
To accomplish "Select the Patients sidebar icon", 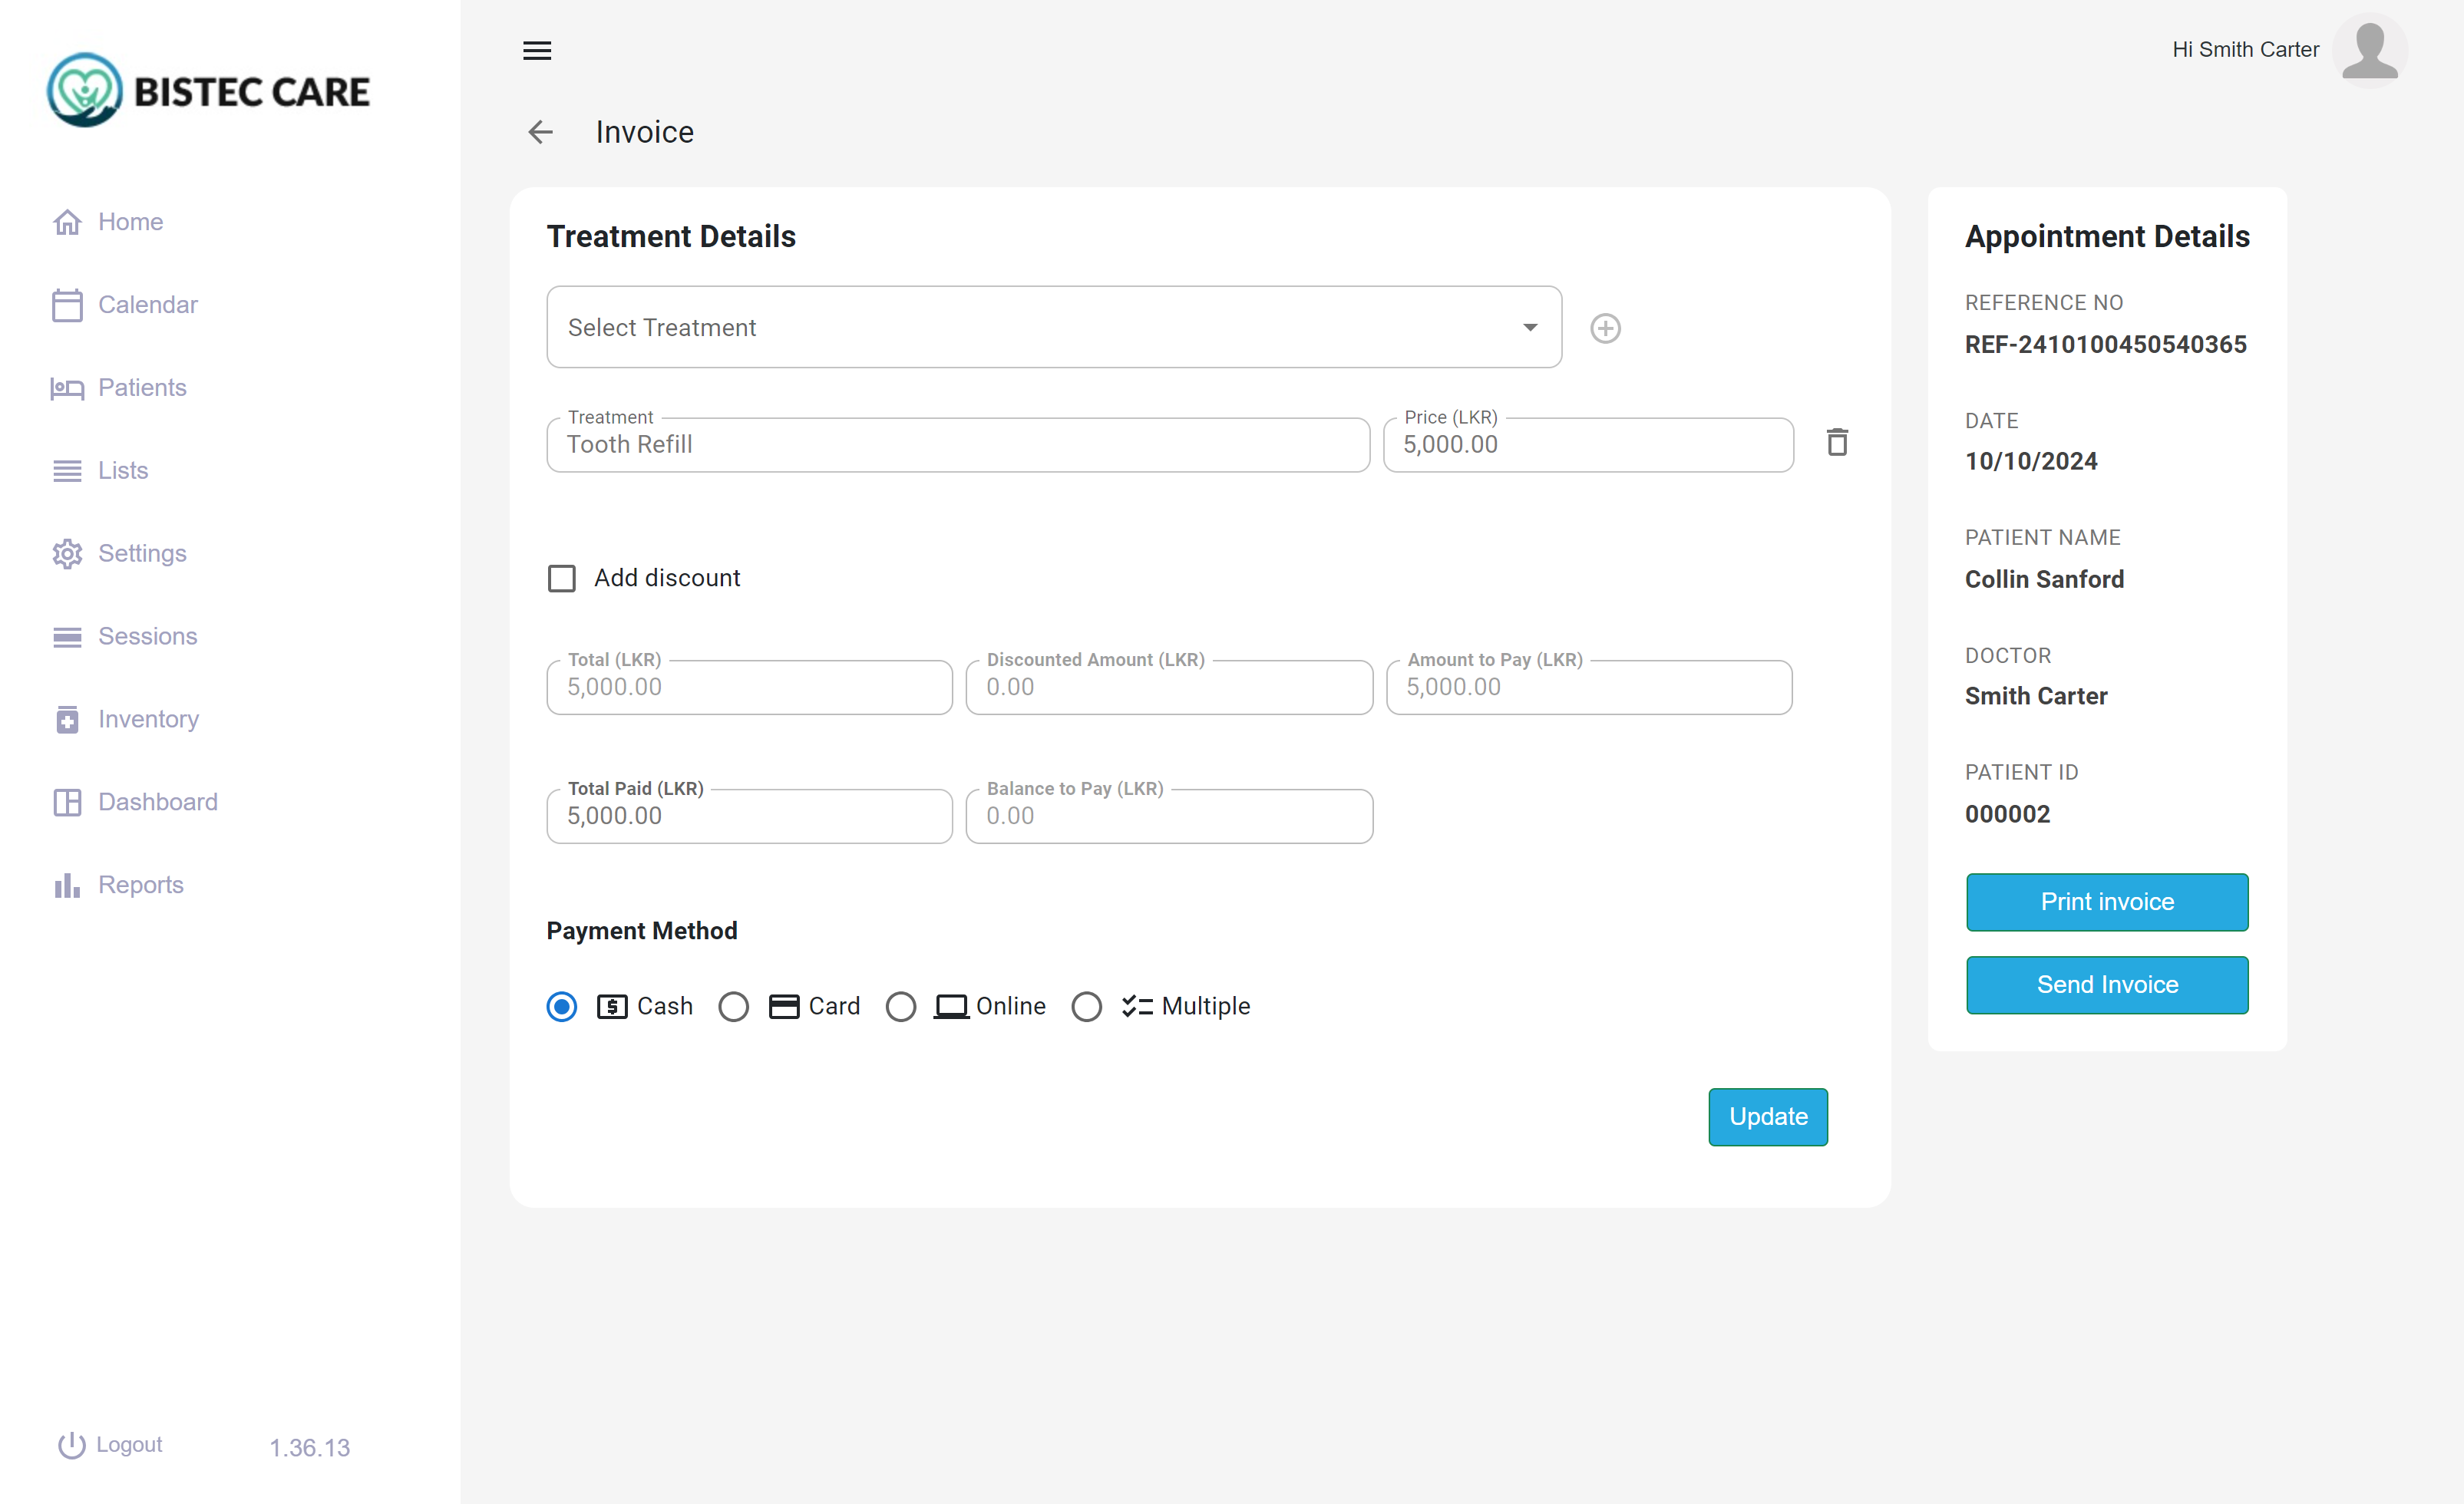I will [67, 388].
